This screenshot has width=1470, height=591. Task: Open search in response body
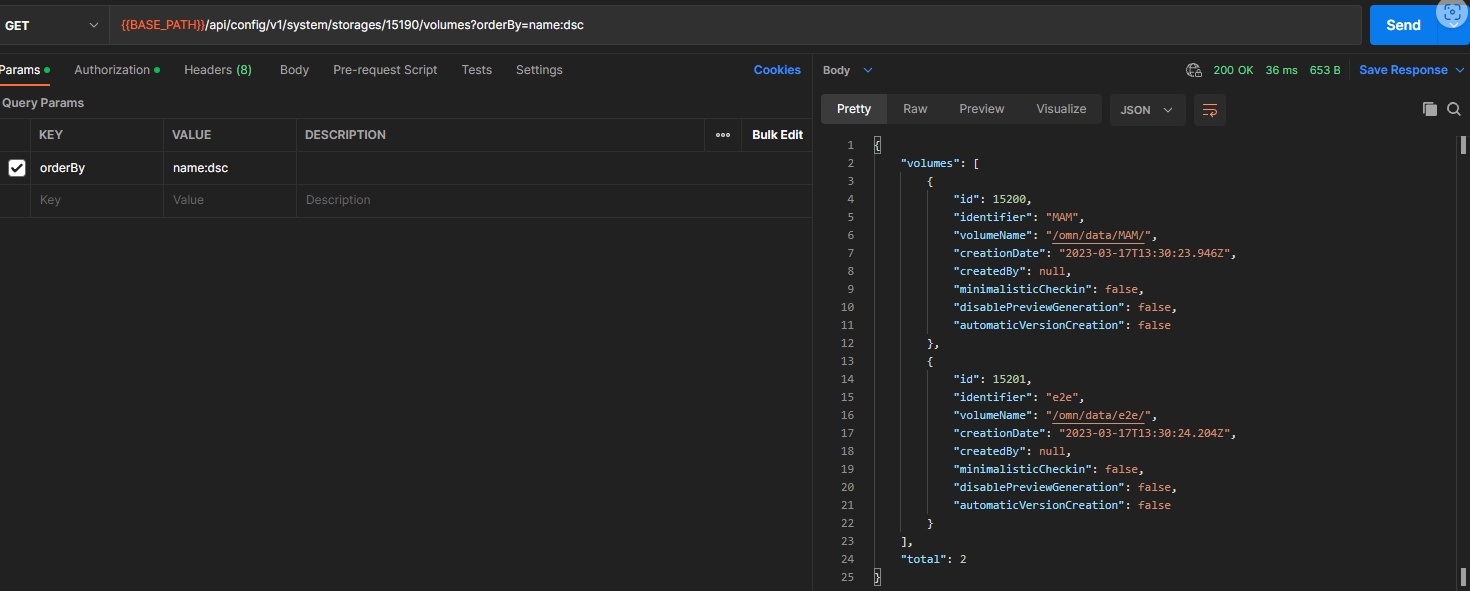coord(1454,109)
